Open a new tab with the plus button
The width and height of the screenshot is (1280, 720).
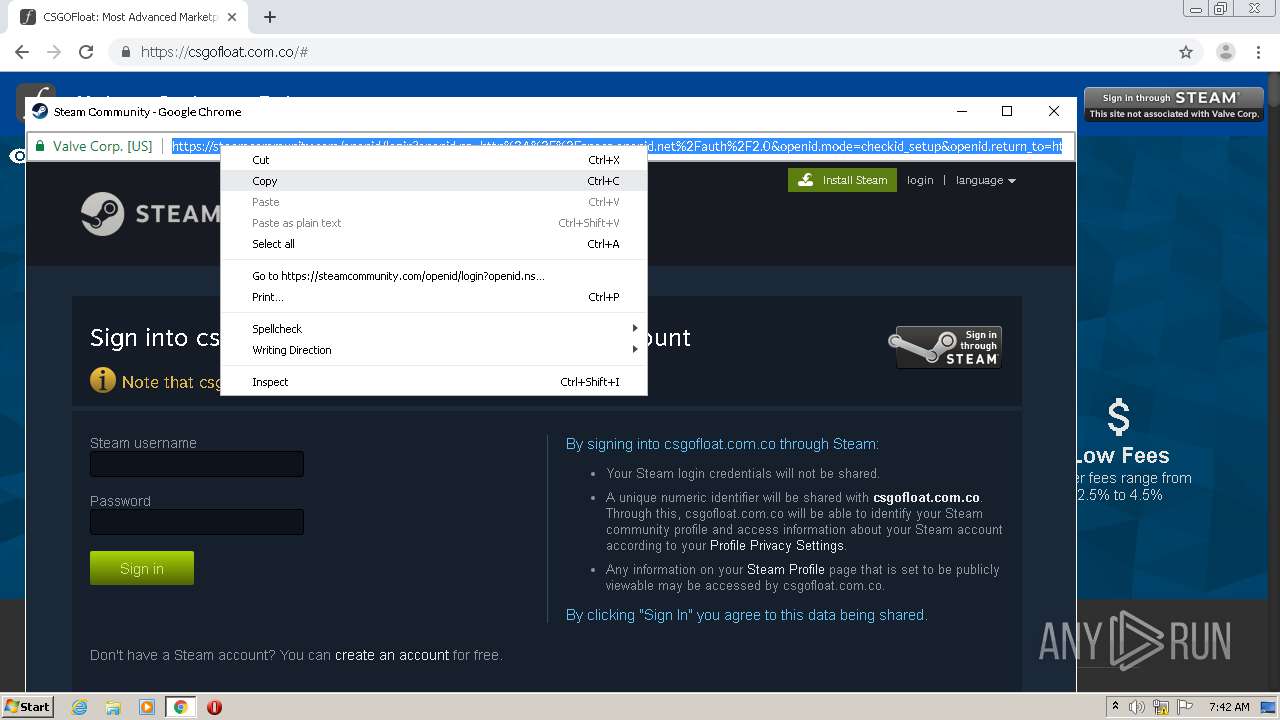[270, 17]
